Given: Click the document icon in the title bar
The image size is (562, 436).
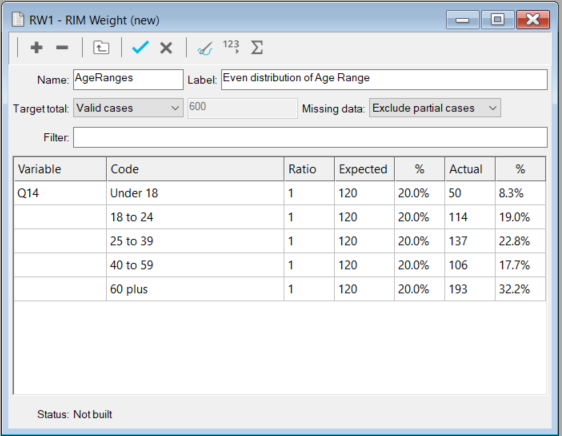Looking at the screenshot, I should 18,19.
